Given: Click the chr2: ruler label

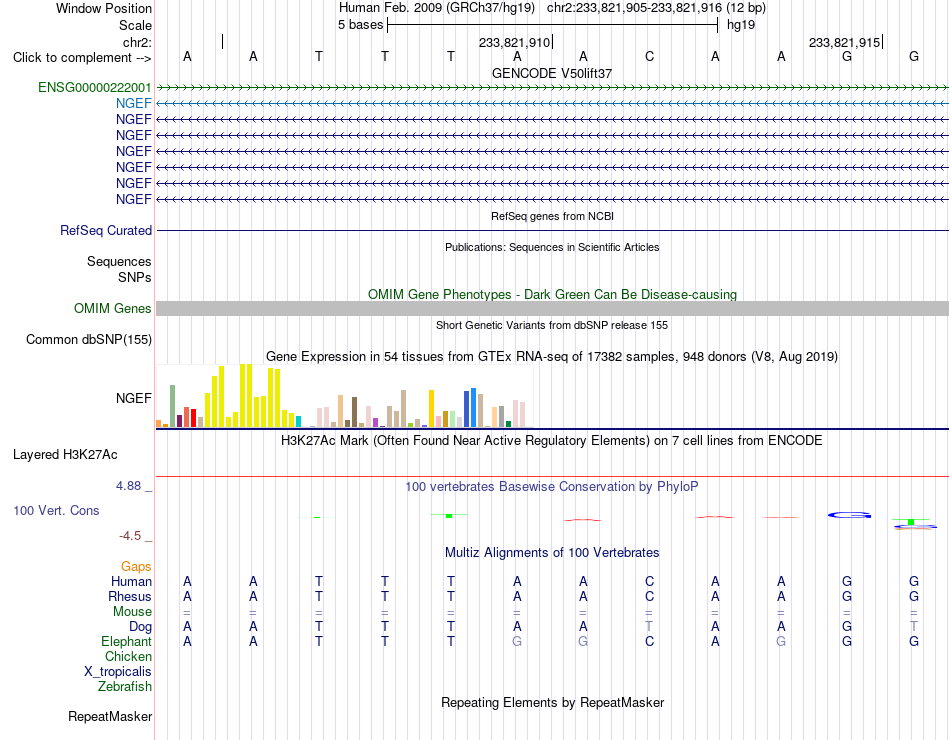Looking at the screenshot, I should click(138, 42).
